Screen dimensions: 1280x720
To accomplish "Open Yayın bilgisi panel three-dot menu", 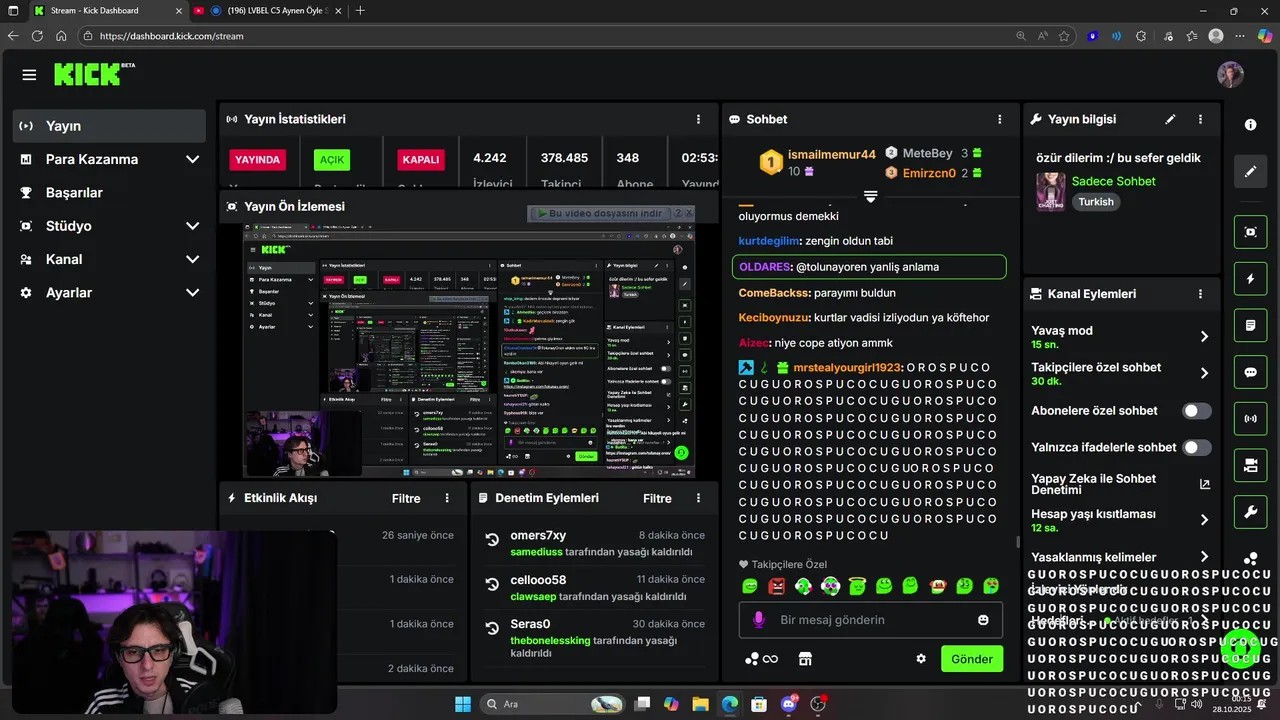I will pyautogui.click(x=1200, y=119).
